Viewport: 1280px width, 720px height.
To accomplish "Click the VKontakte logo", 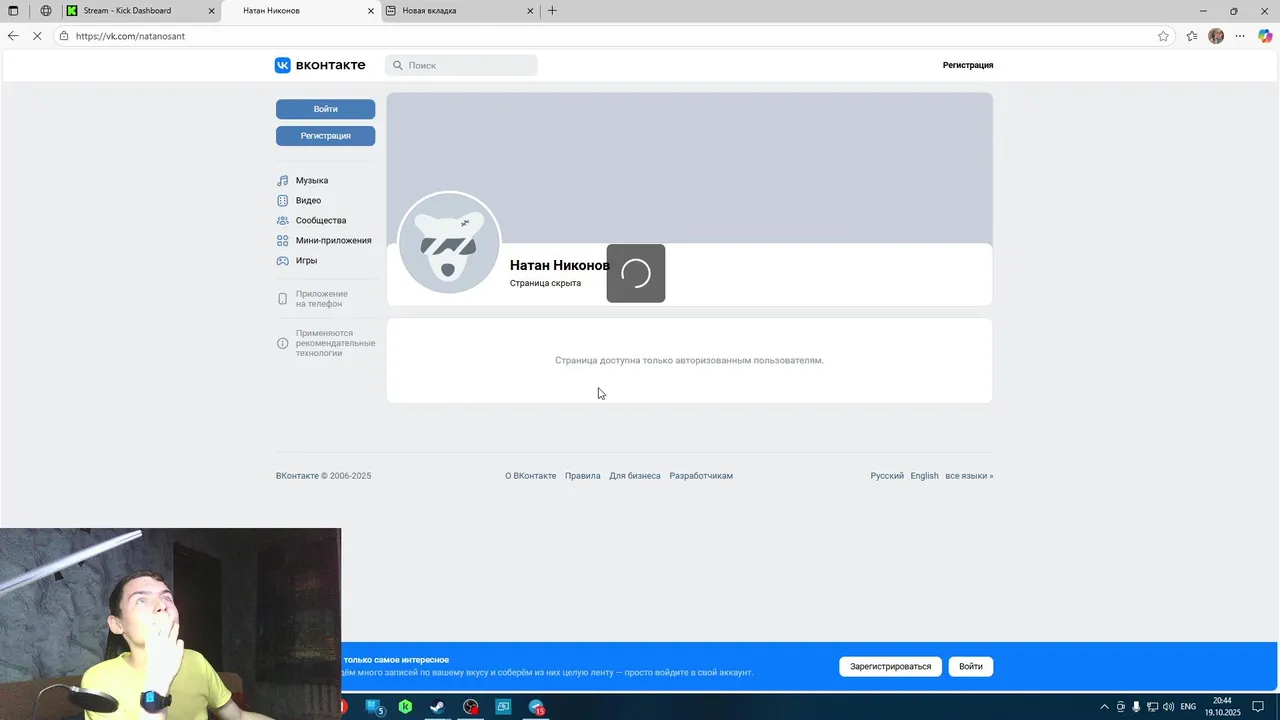I will click(320, 65).
